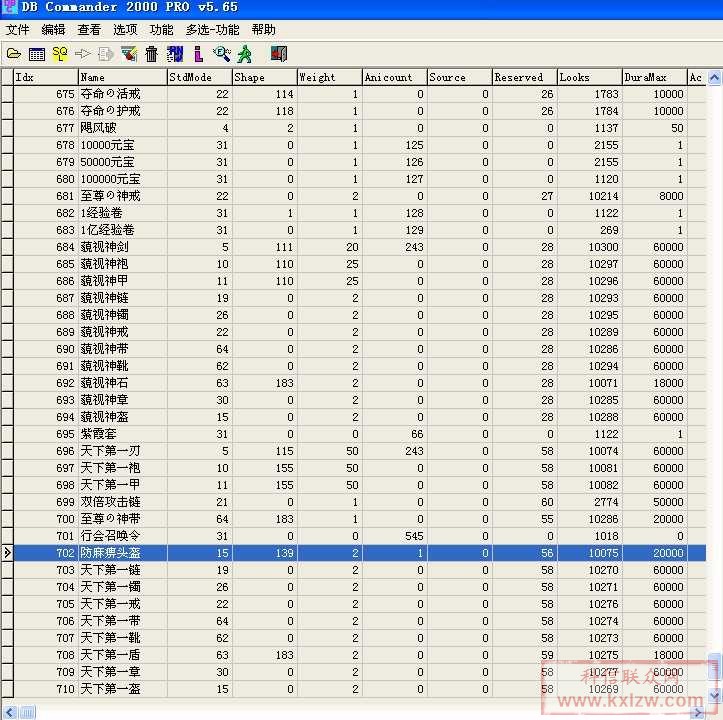Select the name cell 藐视神剑
Screen dimensions: 723x720
(122, 247)
